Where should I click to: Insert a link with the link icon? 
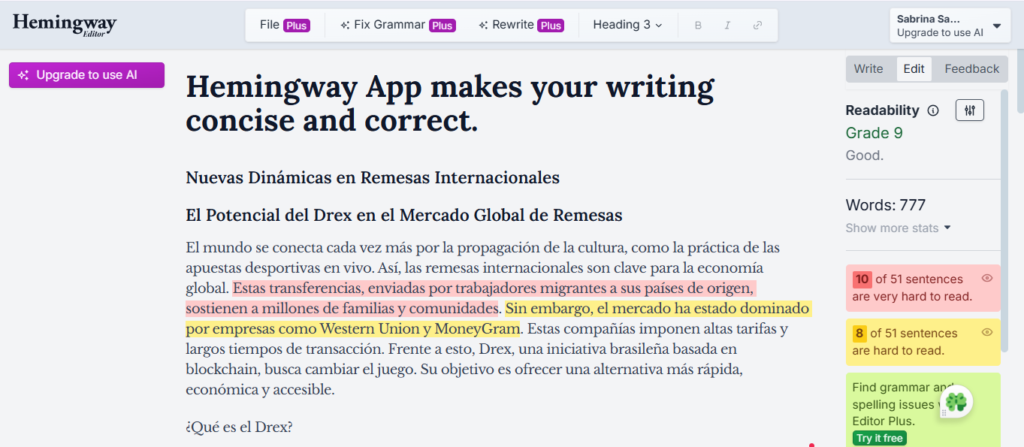(758, 25)
